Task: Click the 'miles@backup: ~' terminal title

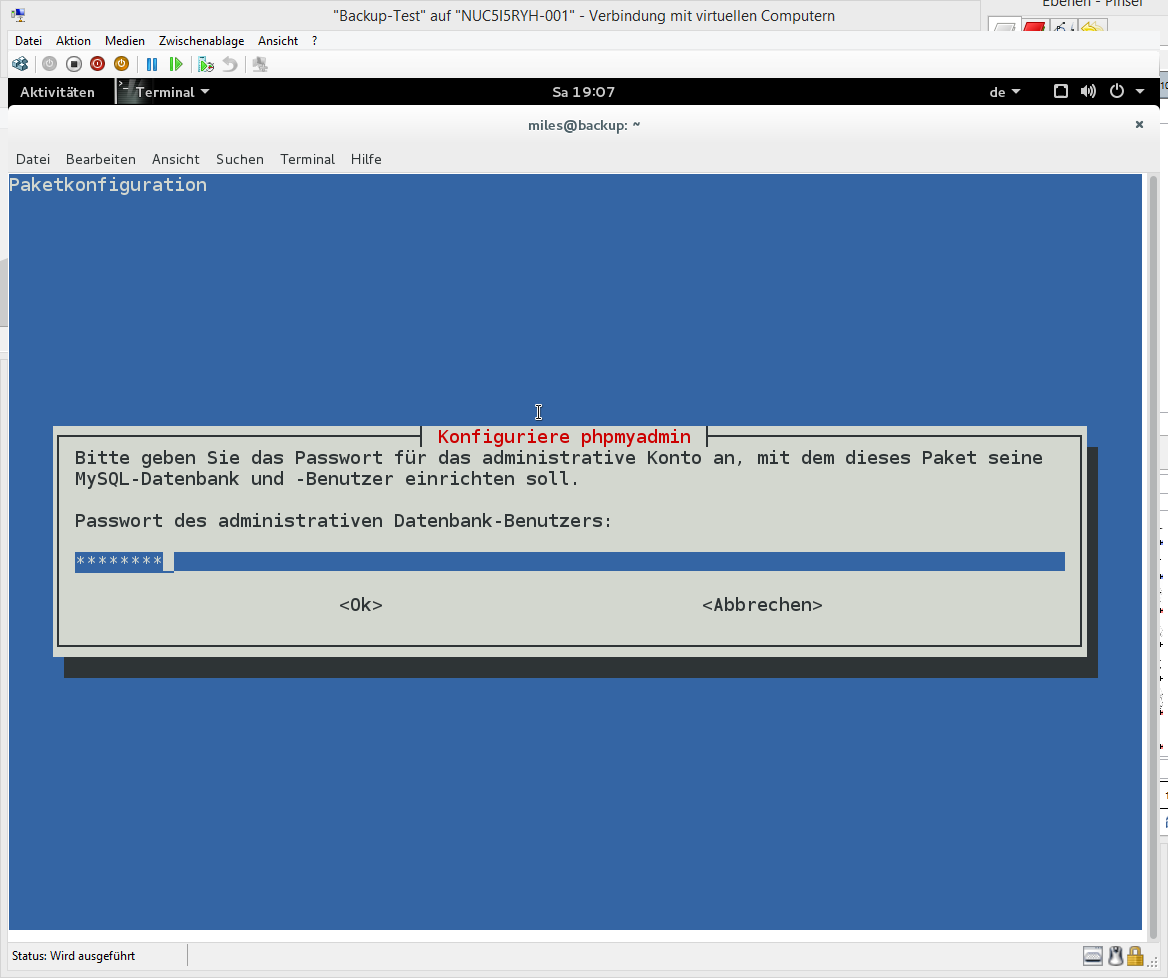Action: pyautogui.click(x=584, y=125)
